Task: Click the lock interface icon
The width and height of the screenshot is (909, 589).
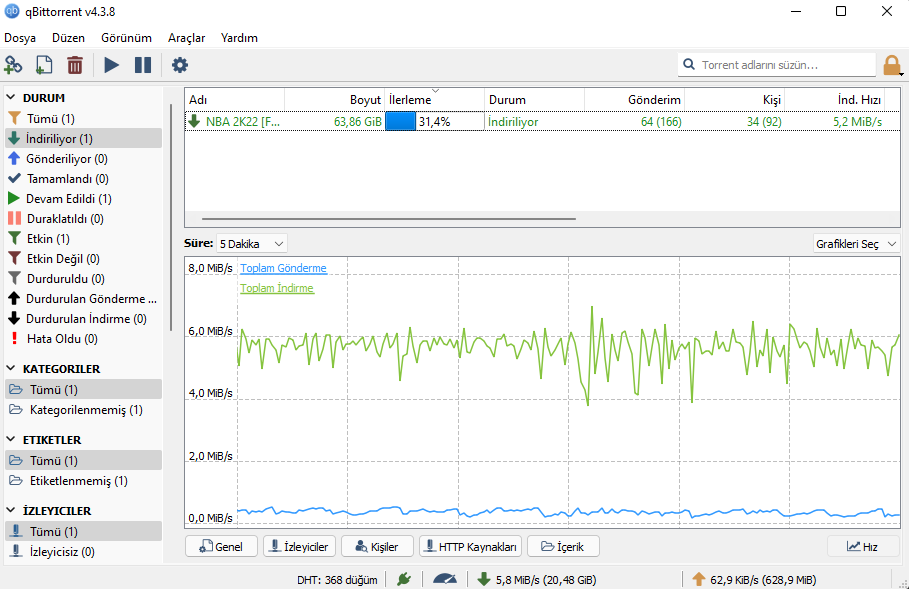Action: (x=892, y=66)
